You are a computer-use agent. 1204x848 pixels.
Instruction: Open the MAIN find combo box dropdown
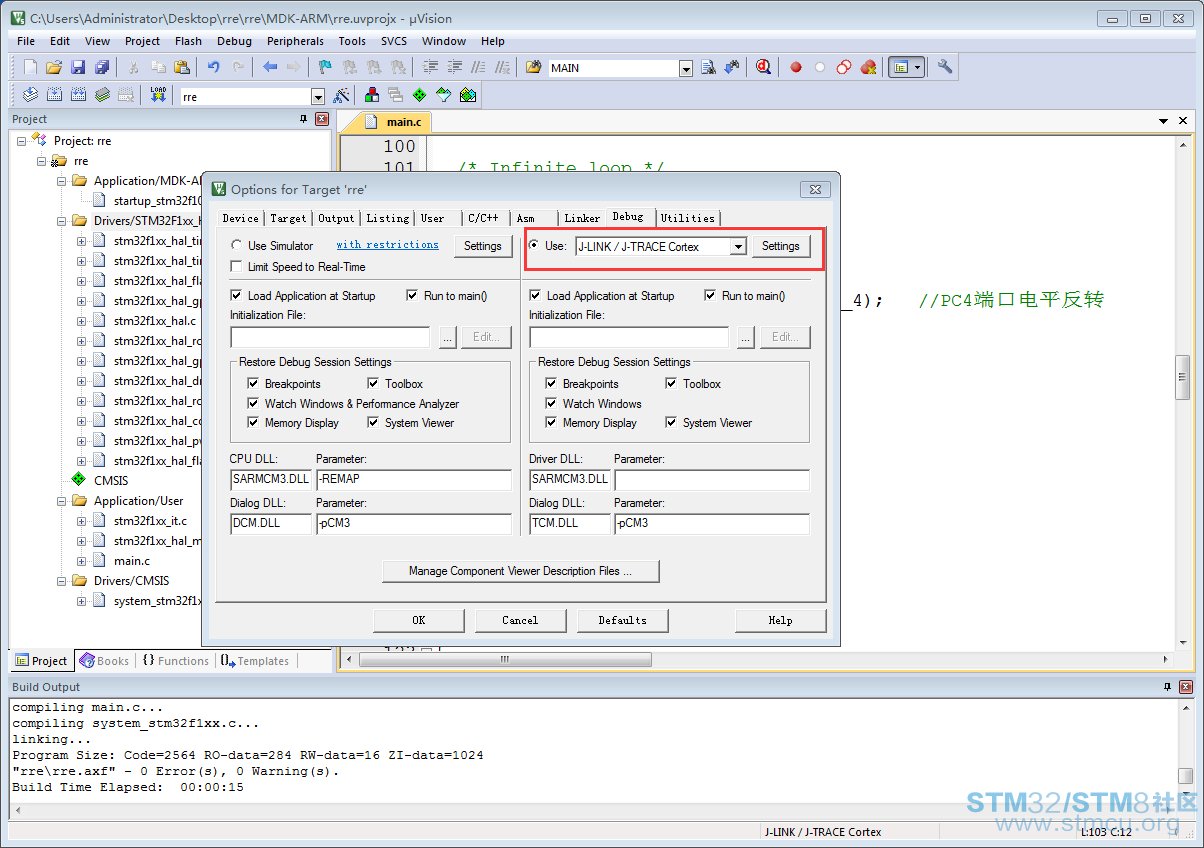point(686,68)
